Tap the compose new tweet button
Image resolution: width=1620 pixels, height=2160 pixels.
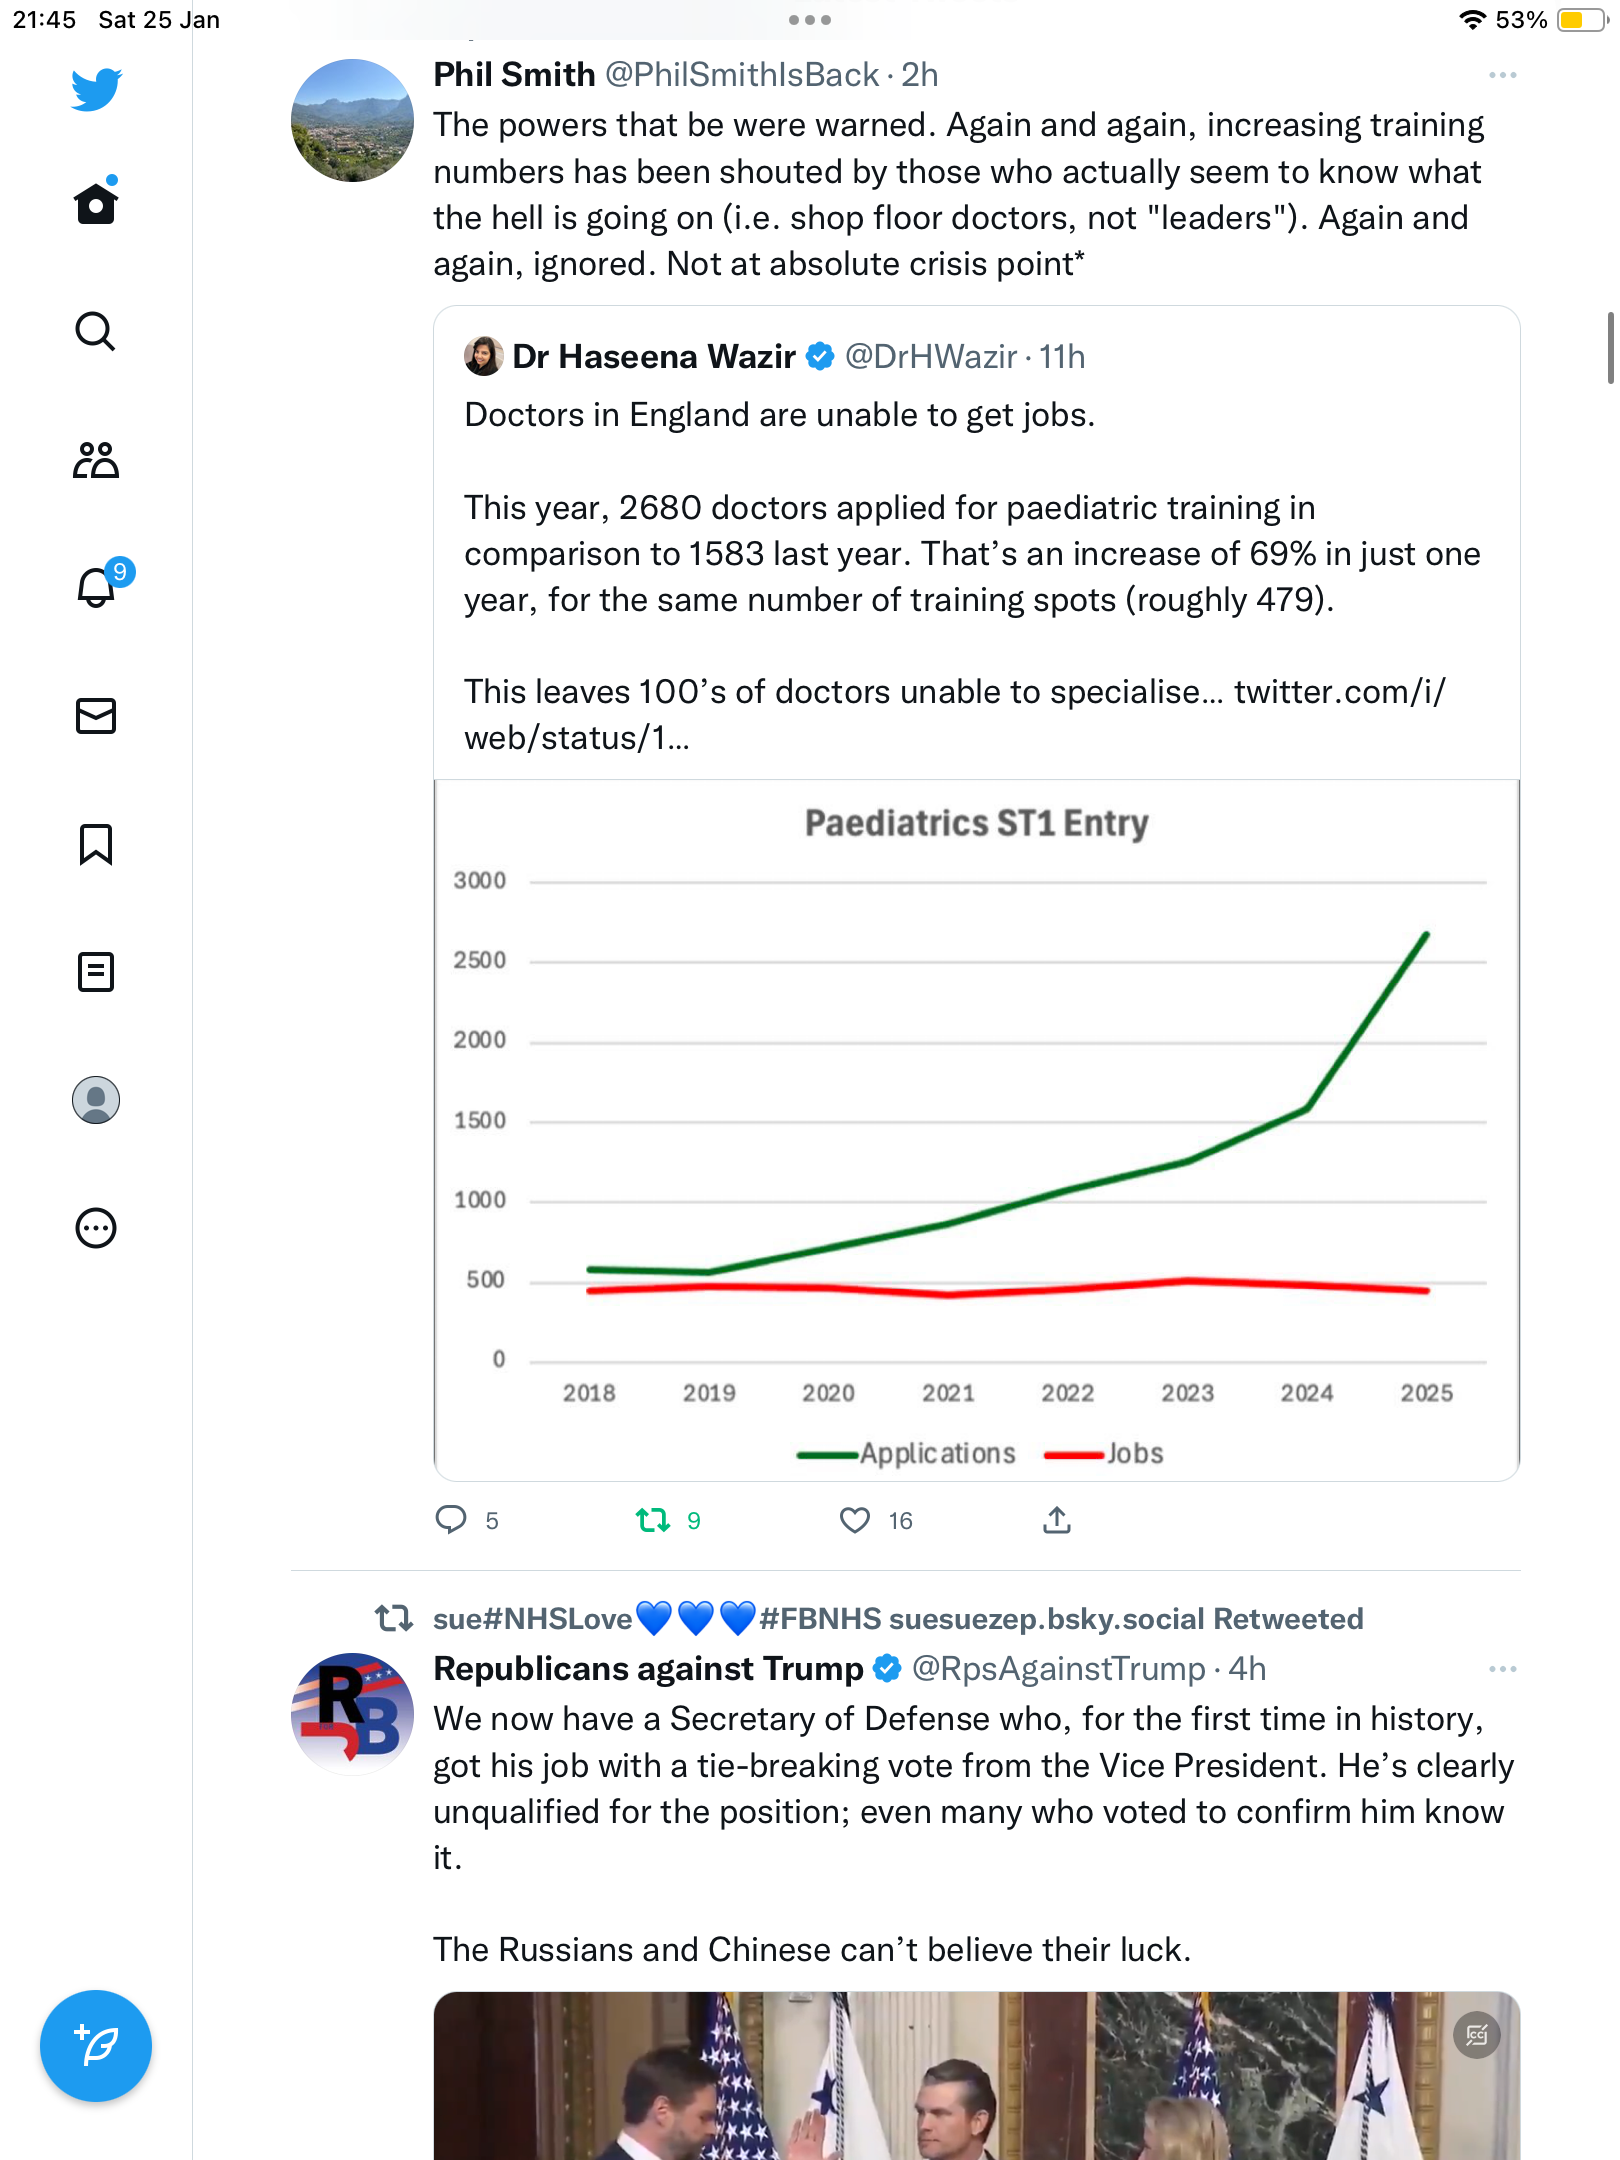click(96, 2046)
